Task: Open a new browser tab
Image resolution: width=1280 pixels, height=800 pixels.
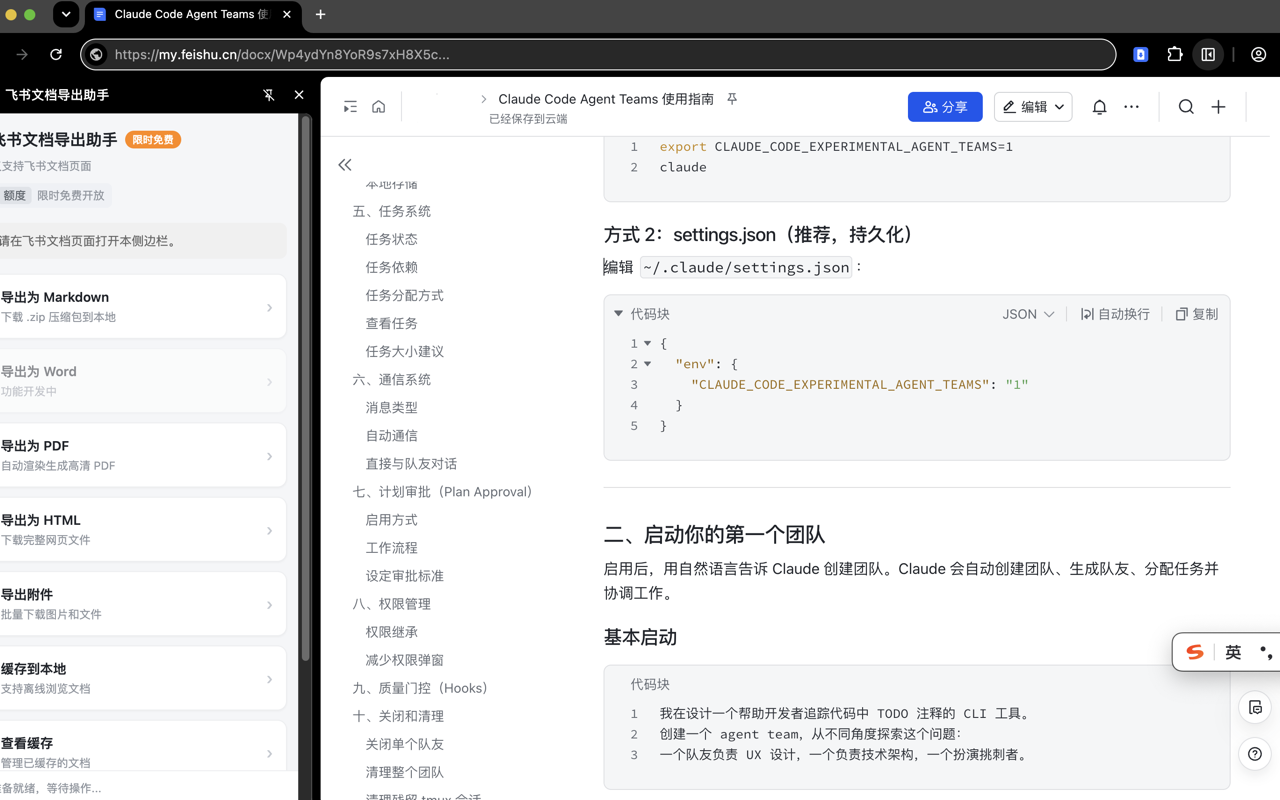Action: [320, 15]
